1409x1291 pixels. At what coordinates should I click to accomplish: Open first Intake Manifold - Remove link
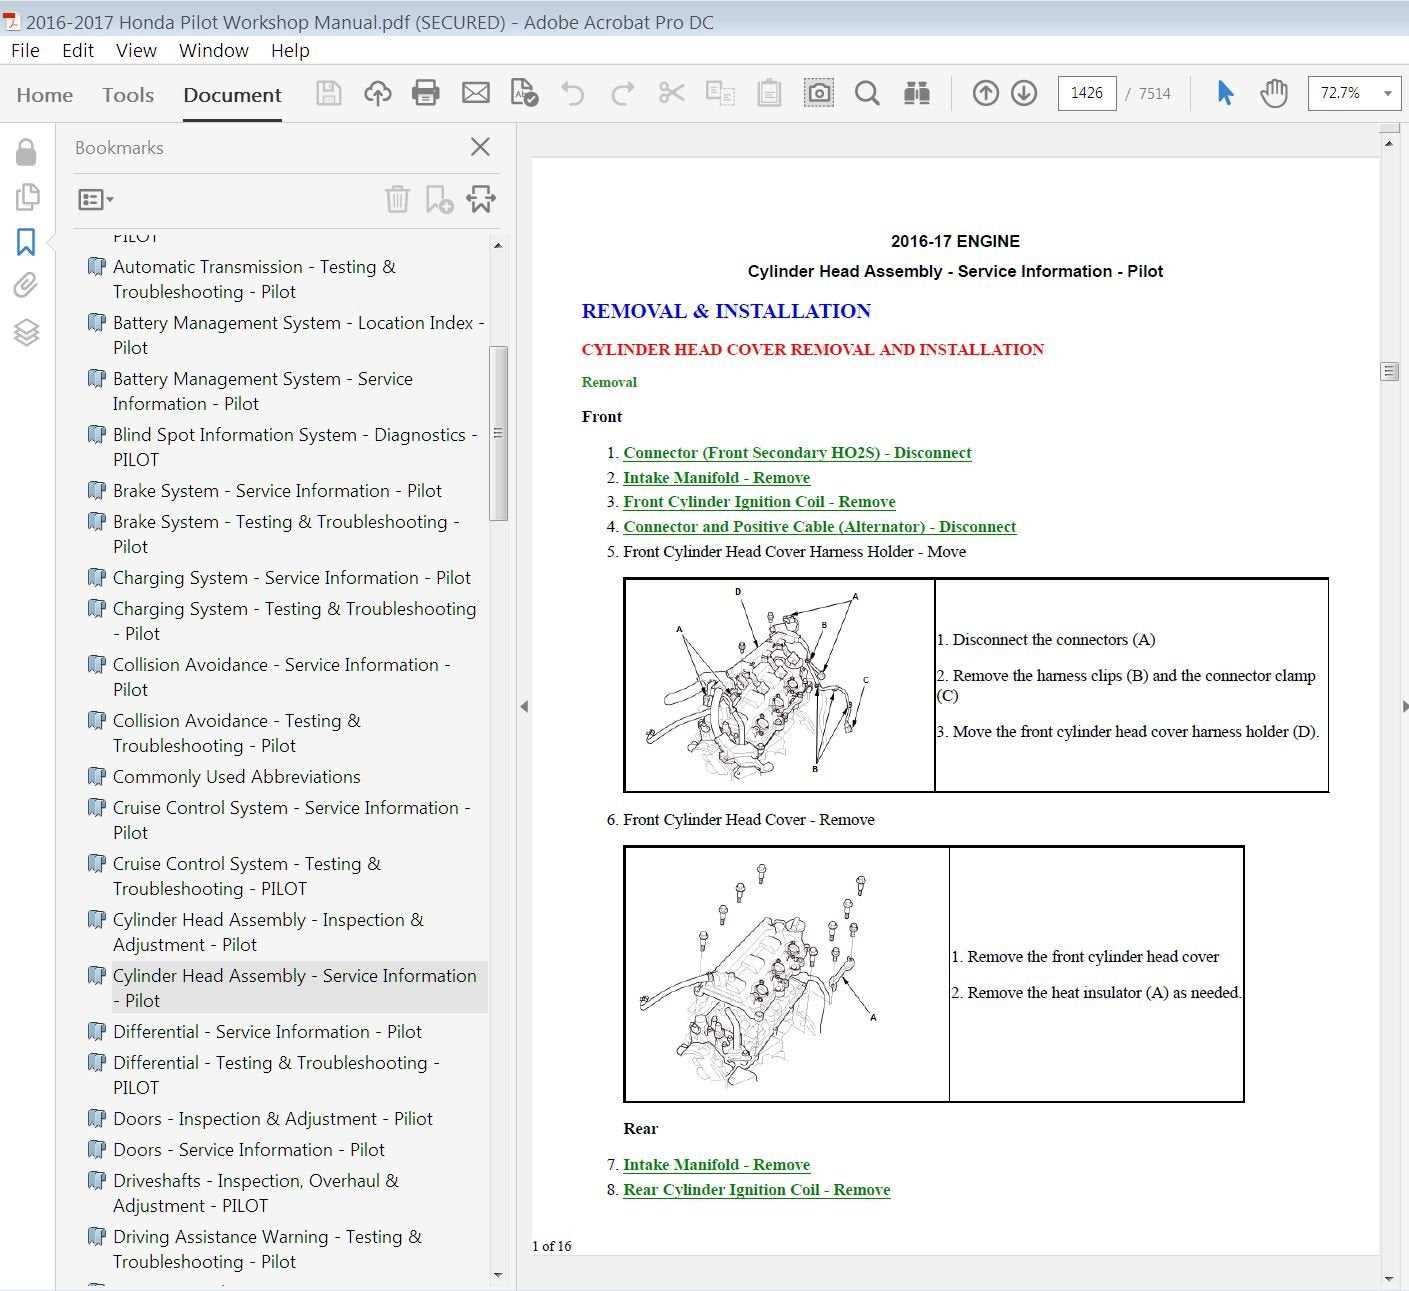tap(716, 478)
